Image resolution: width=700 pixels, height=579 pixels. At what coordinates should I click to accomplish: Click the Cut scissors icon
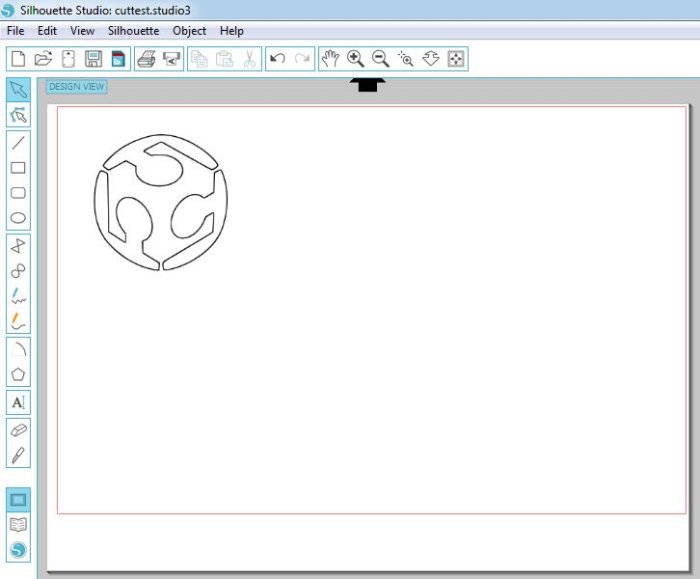coord(250,58)
